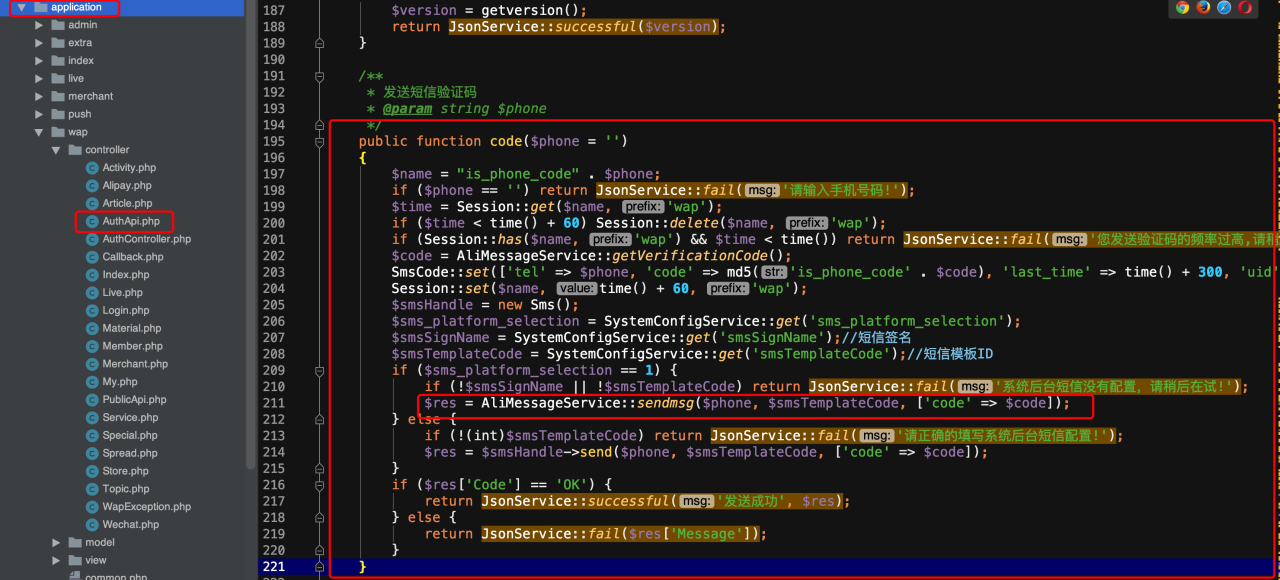The width and height of the screenshot is (1280, 580).
Task: Collapse the application folder arrow
Action: pos(21,7)
